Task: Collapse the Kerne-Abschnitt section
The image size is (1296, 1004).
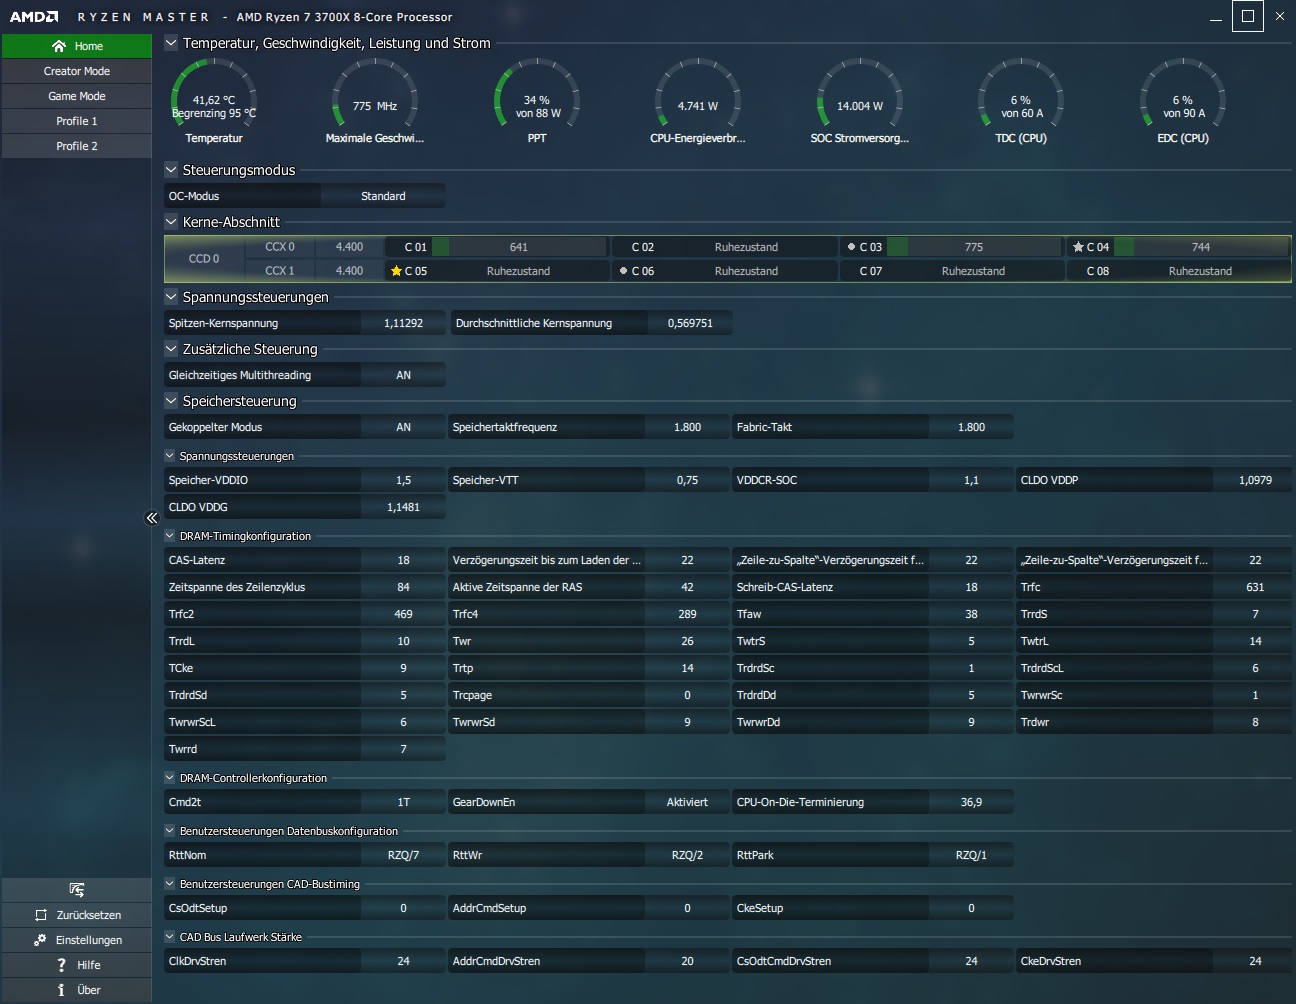Action: coord(171,222)
